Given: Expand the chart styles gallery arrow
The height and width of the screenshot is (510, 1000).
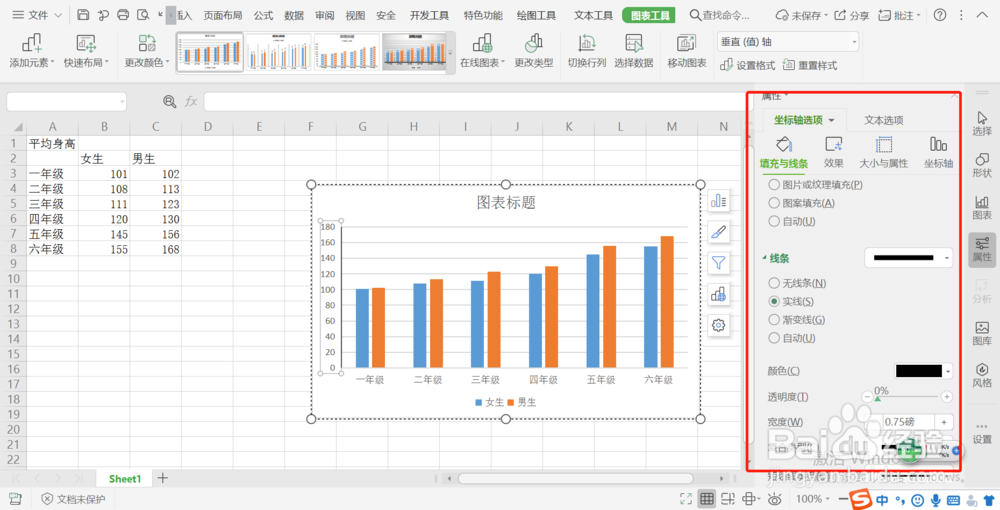Looking at the screenshot, I should 451,53.
